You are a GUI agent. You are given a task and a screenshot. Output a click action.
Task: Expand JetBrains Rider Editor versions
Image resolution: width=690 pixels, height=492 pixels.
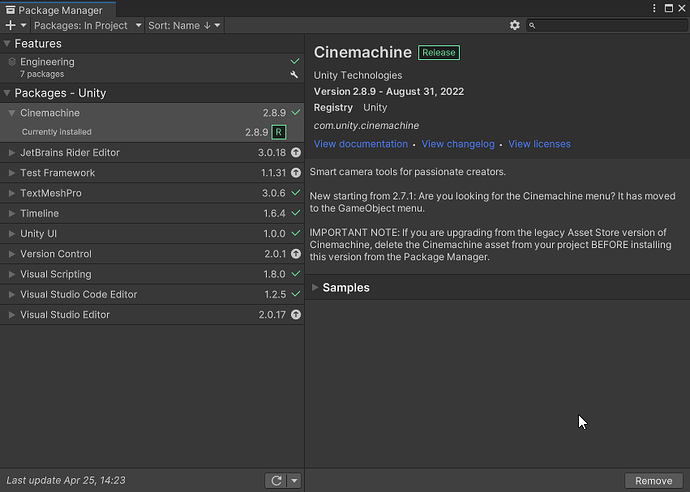(x=12, y=153)
